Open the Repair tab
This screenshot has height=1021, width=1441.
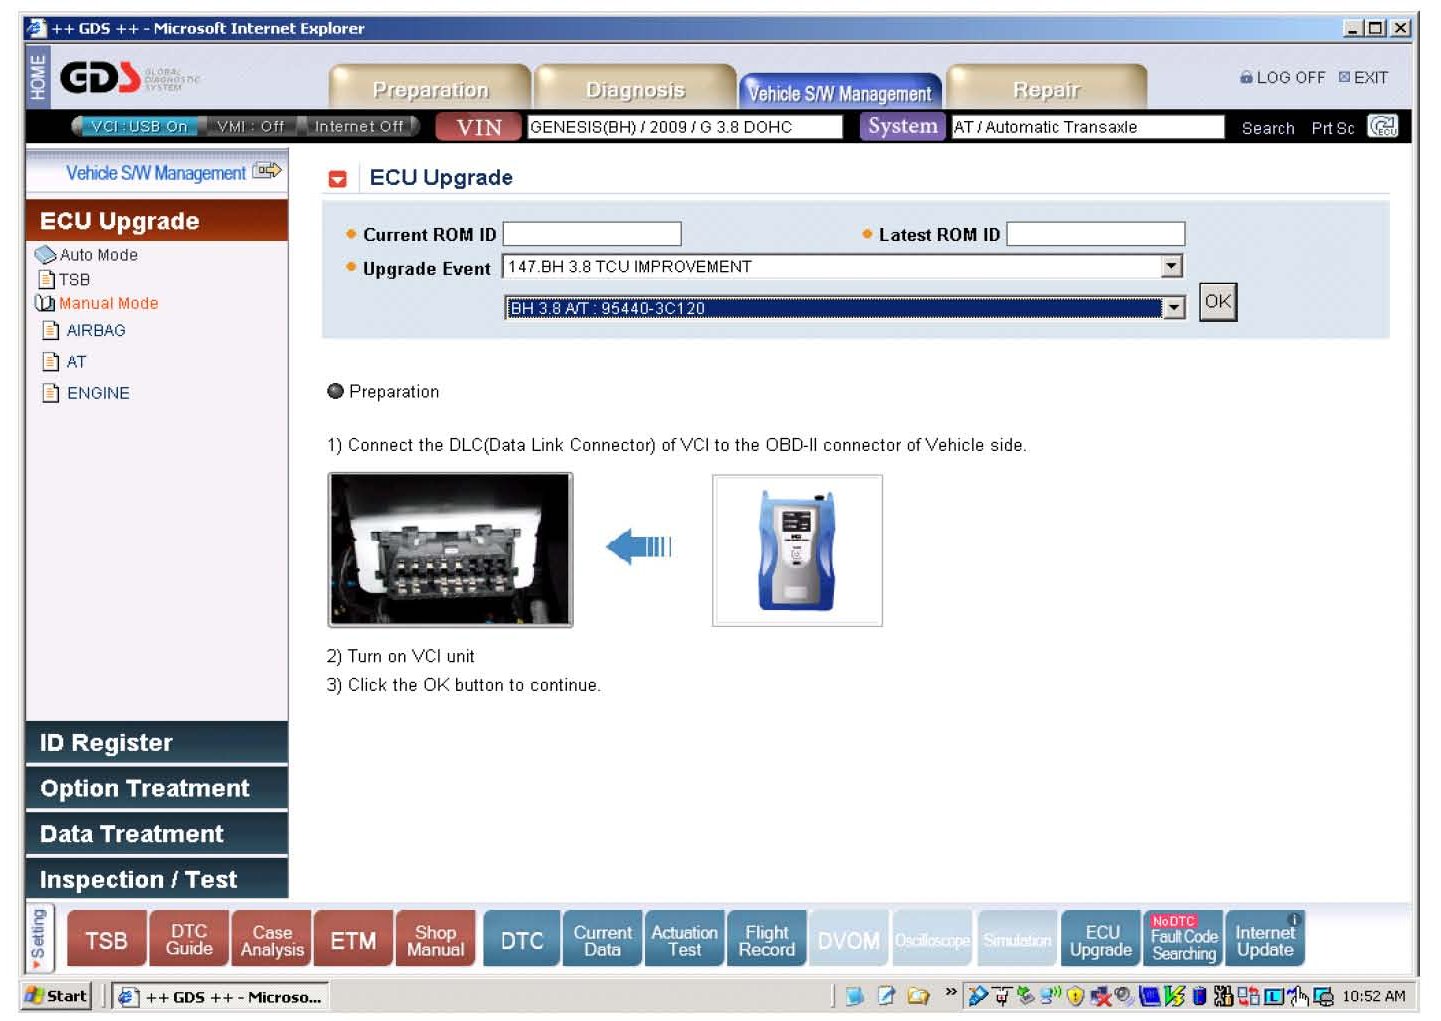[x=1046, y=90]
